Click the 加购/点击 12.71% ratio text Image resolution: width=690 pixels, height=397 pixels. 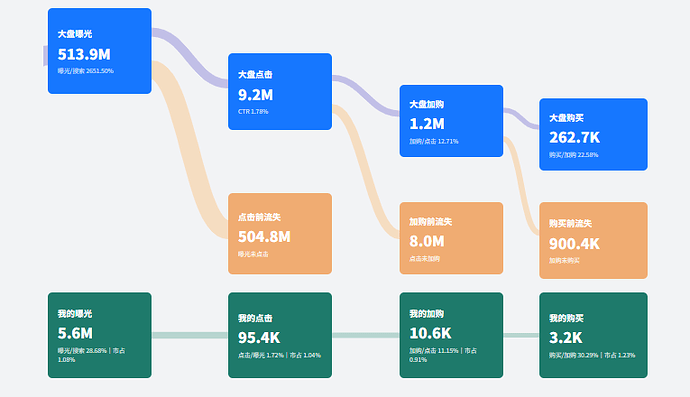point(434,141)
